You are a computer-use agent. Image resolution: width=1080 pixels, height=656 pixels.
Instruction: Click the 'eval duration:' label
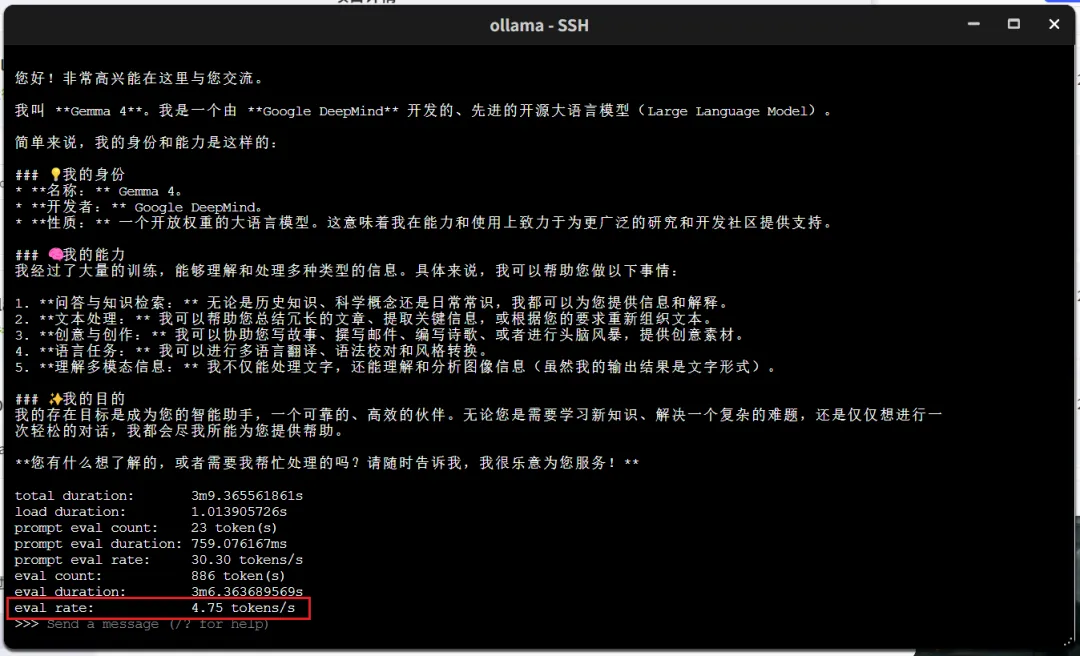pyautogui.click(x=70, y=592)
